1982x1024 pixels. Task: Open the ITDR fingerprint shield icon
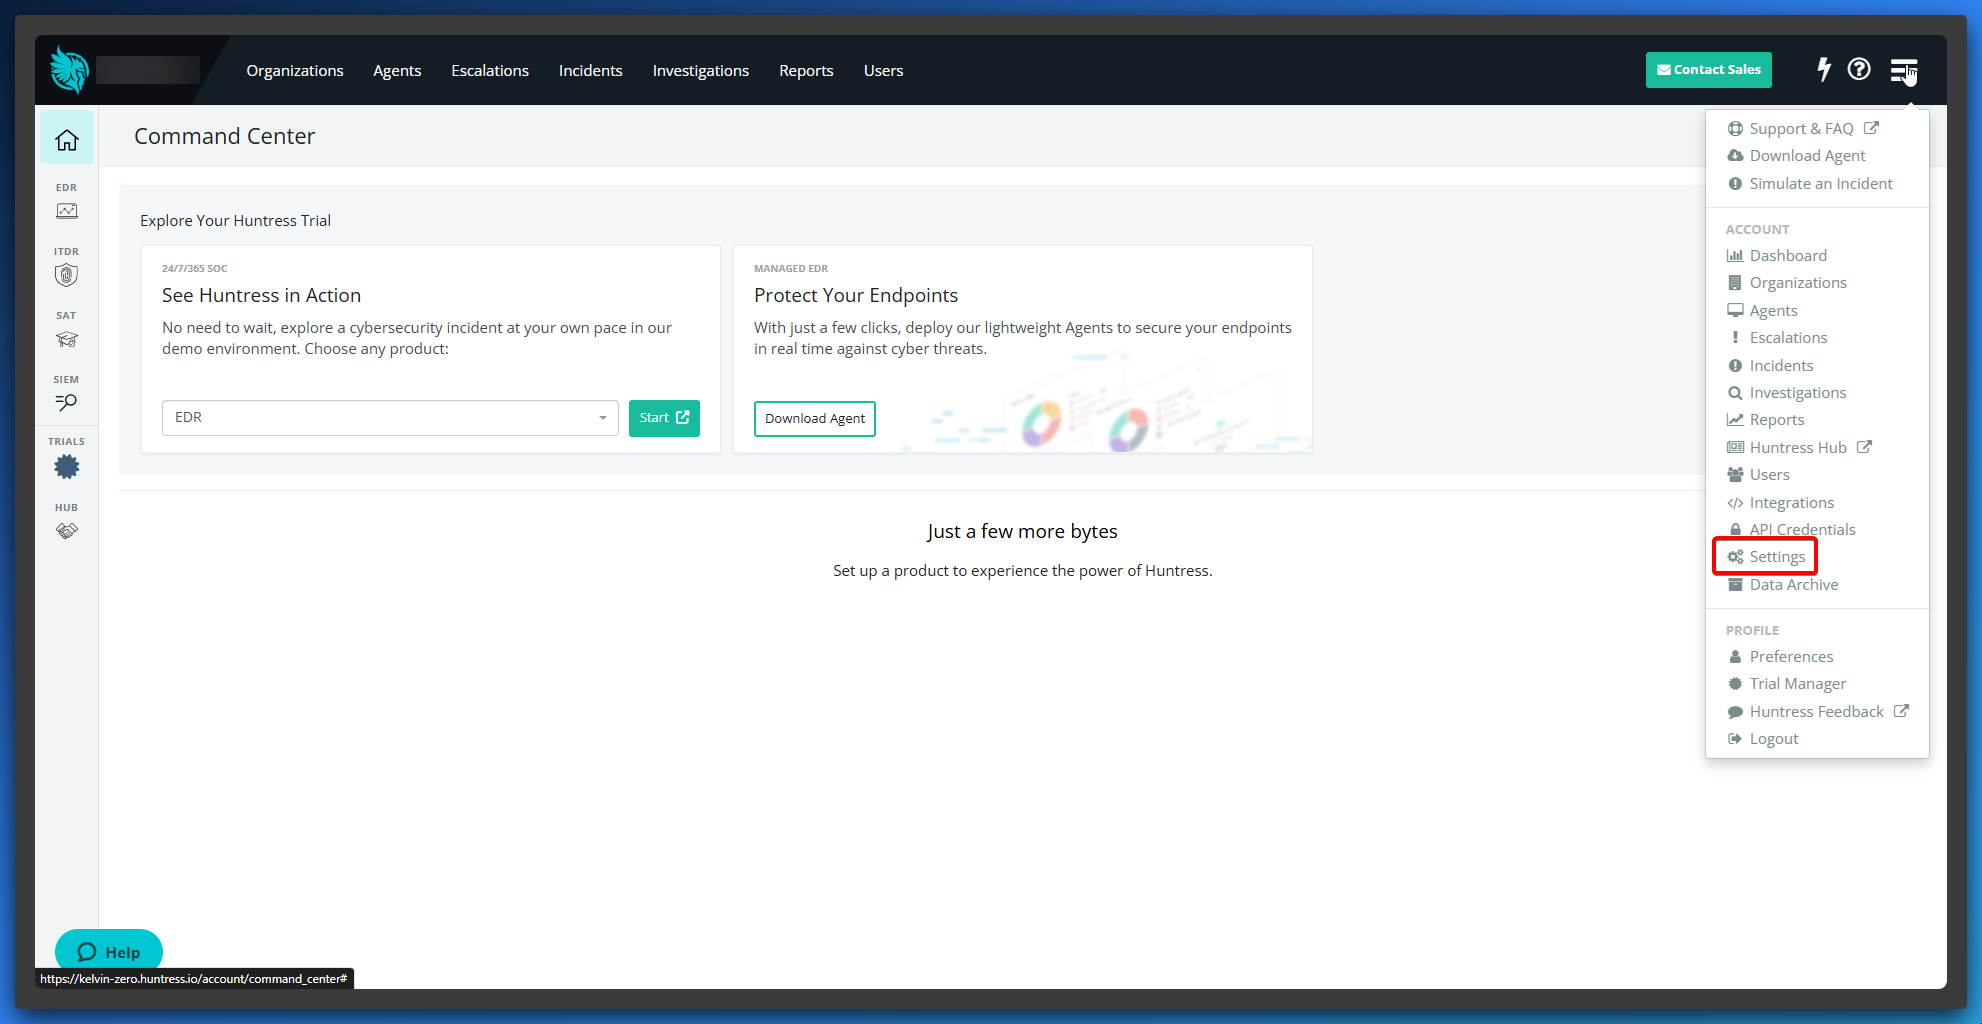click(67, 275)
